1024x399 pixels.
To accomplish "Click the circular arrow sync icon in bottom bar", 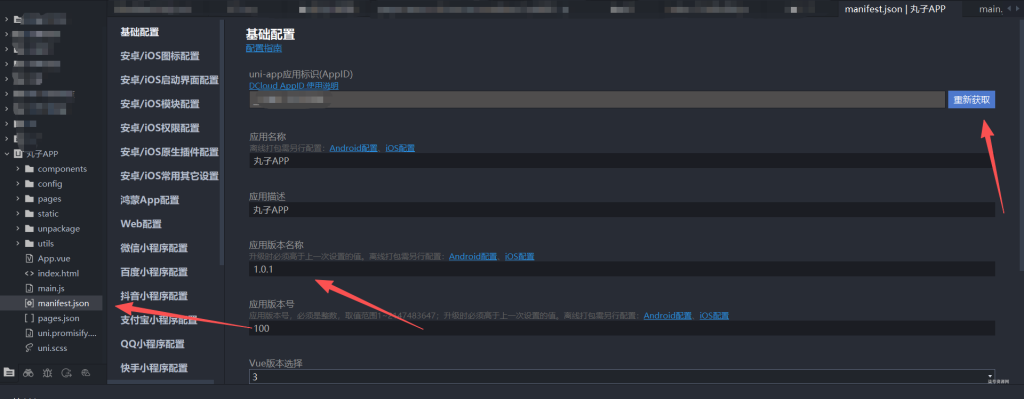I will coord(67,373).
